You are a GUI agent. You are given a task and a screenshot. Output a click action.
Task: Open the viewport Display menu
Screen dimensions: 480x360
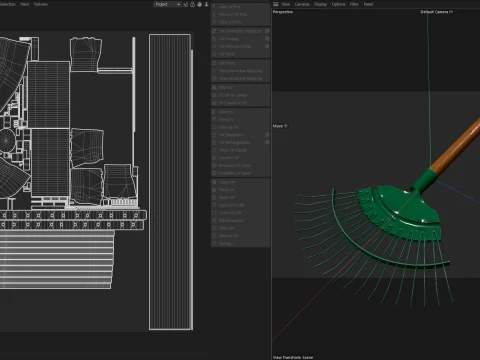point(320,4)
